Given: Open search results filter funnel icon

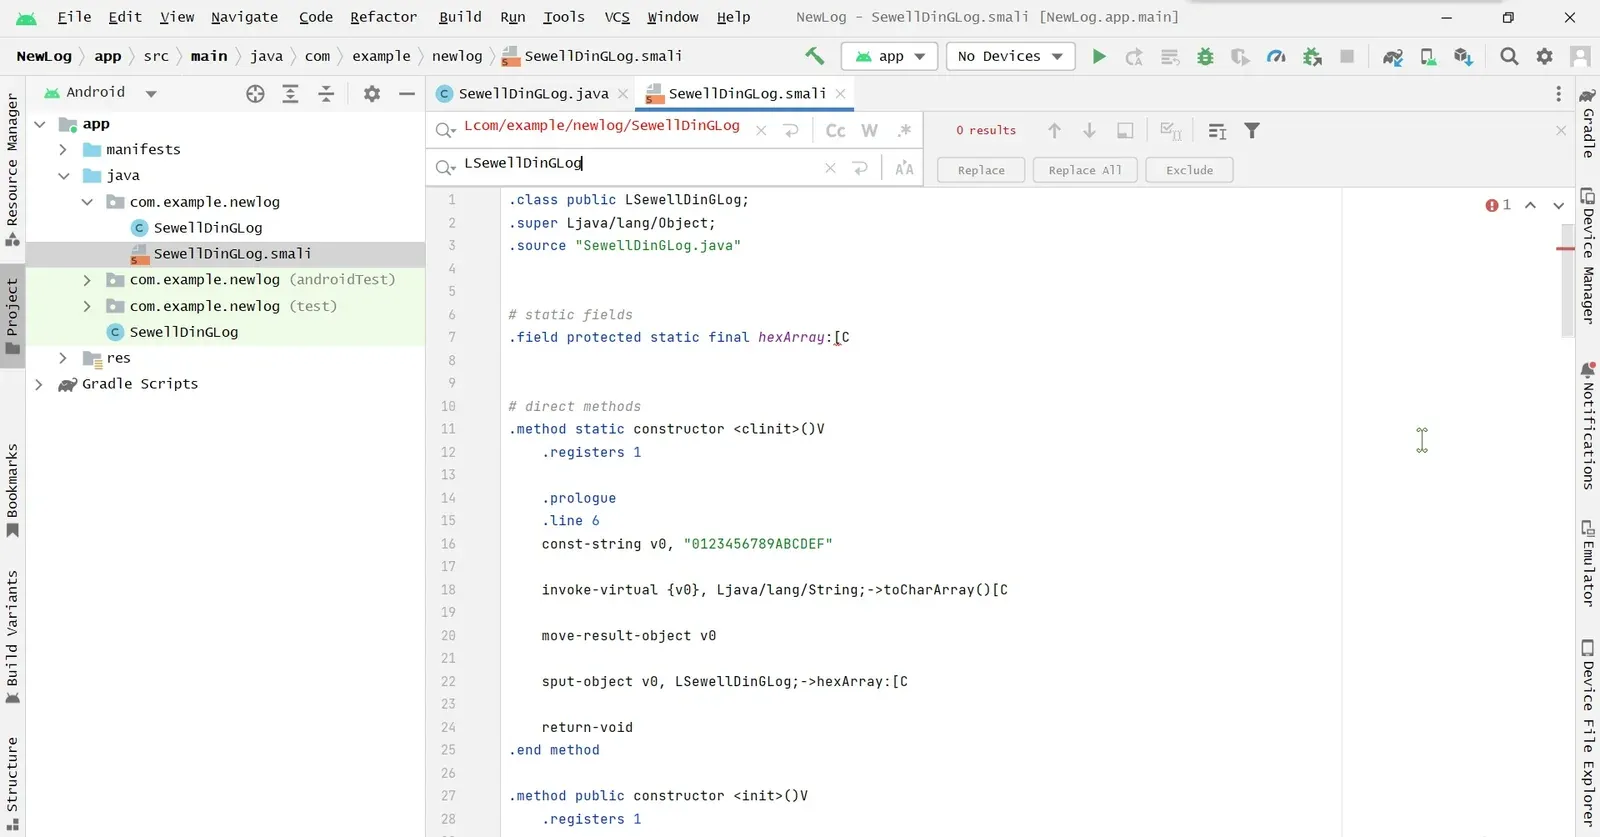Looking at the screenshot, I should click(x=1252, y=131).
